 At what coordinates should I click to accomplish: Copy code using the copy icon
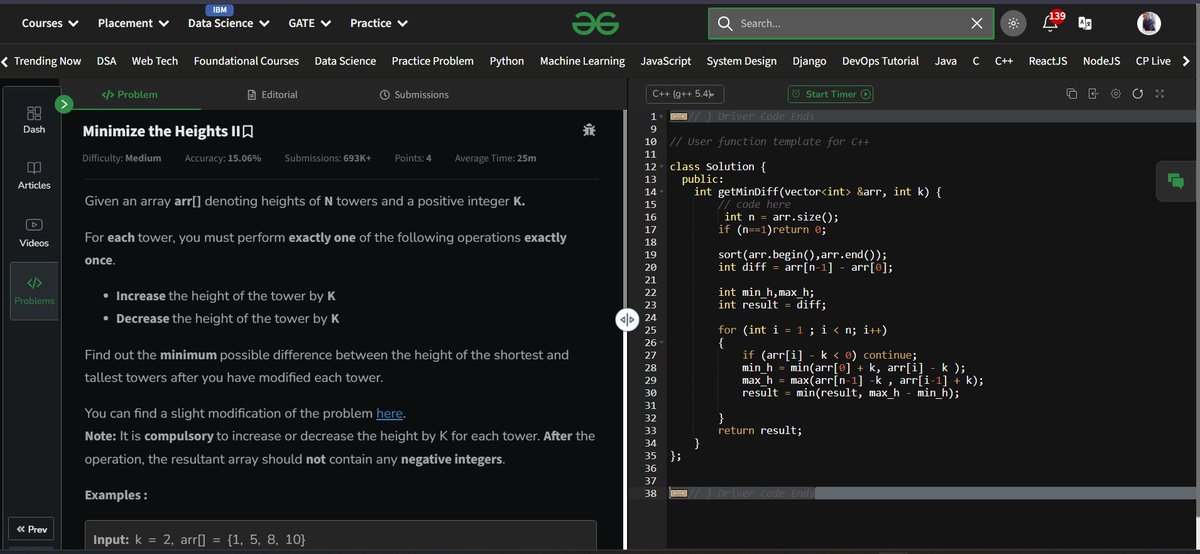click(x=1071, y=94)
